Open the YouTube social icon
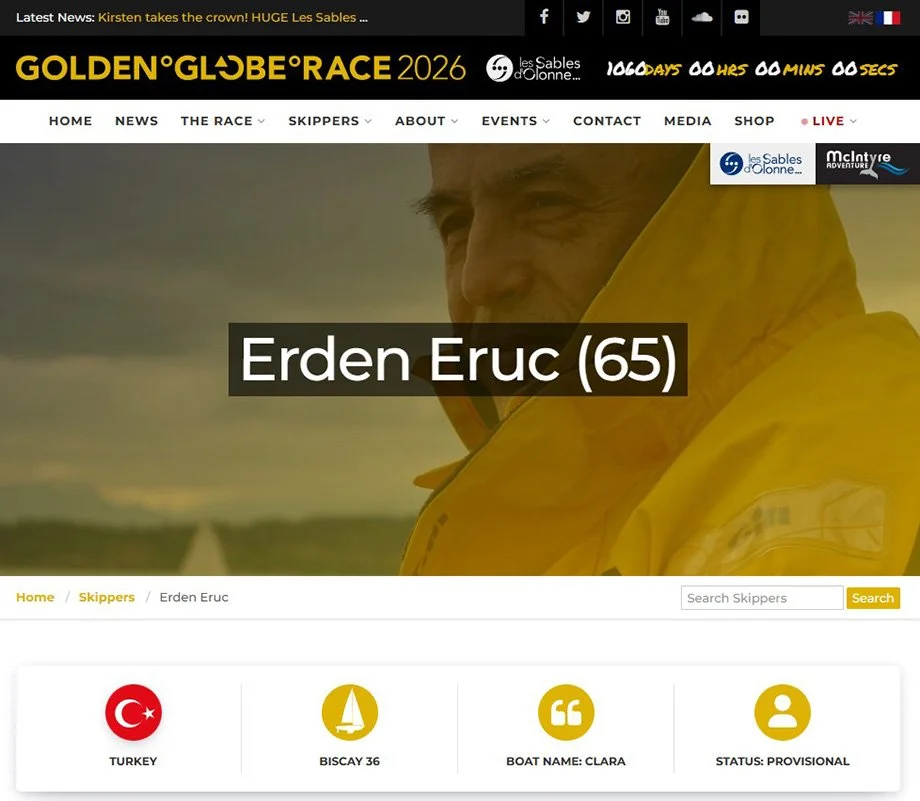The image size is (920, 801). tap(662, 17)
